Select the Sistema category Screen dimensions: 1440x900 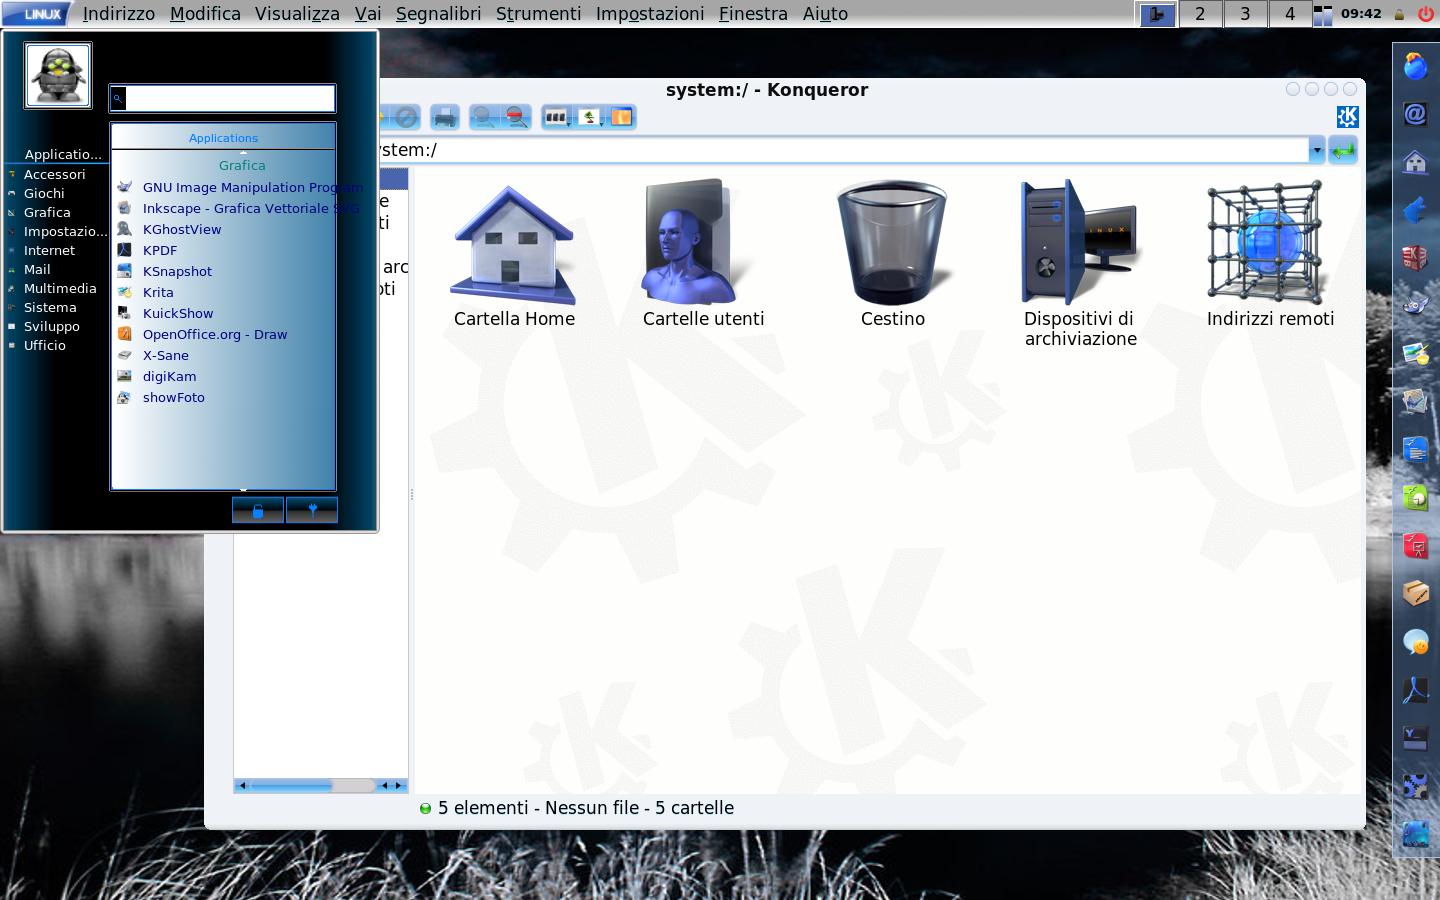[x=50, y=307]
